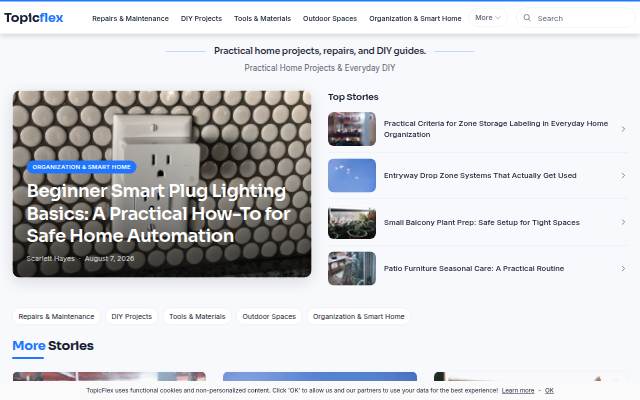Accept cookies with the OK link
This screenshot has width=640, height=400.
pyautogui.click(x=549, y=391)
